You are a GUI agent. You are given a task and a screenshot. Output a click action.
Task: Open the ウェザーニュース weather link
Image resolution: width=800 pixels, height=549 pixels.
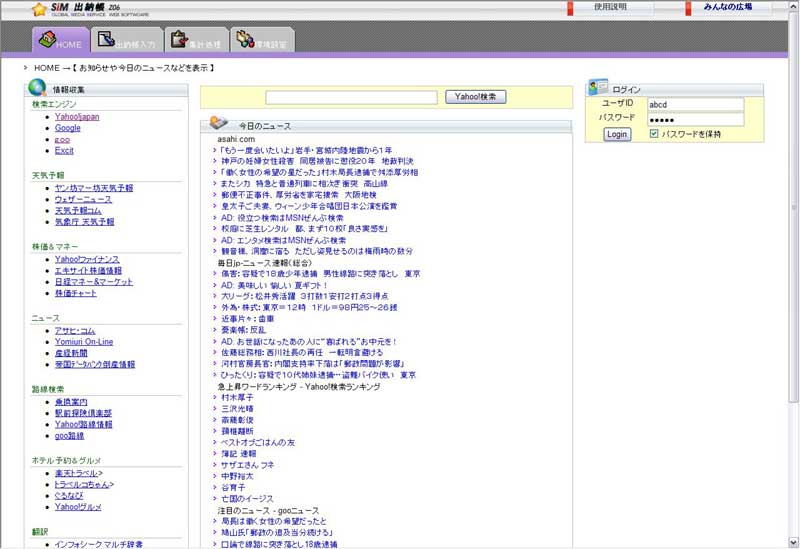83,199
